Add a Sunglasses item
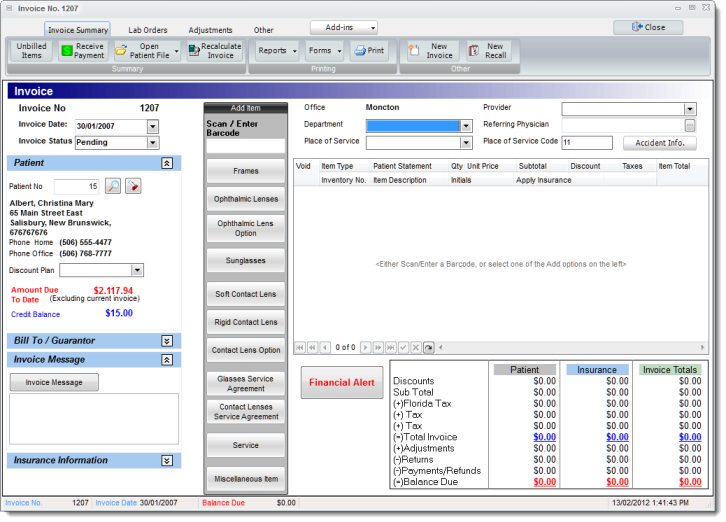The image size is (726, 522). click(x=245, y=260)
